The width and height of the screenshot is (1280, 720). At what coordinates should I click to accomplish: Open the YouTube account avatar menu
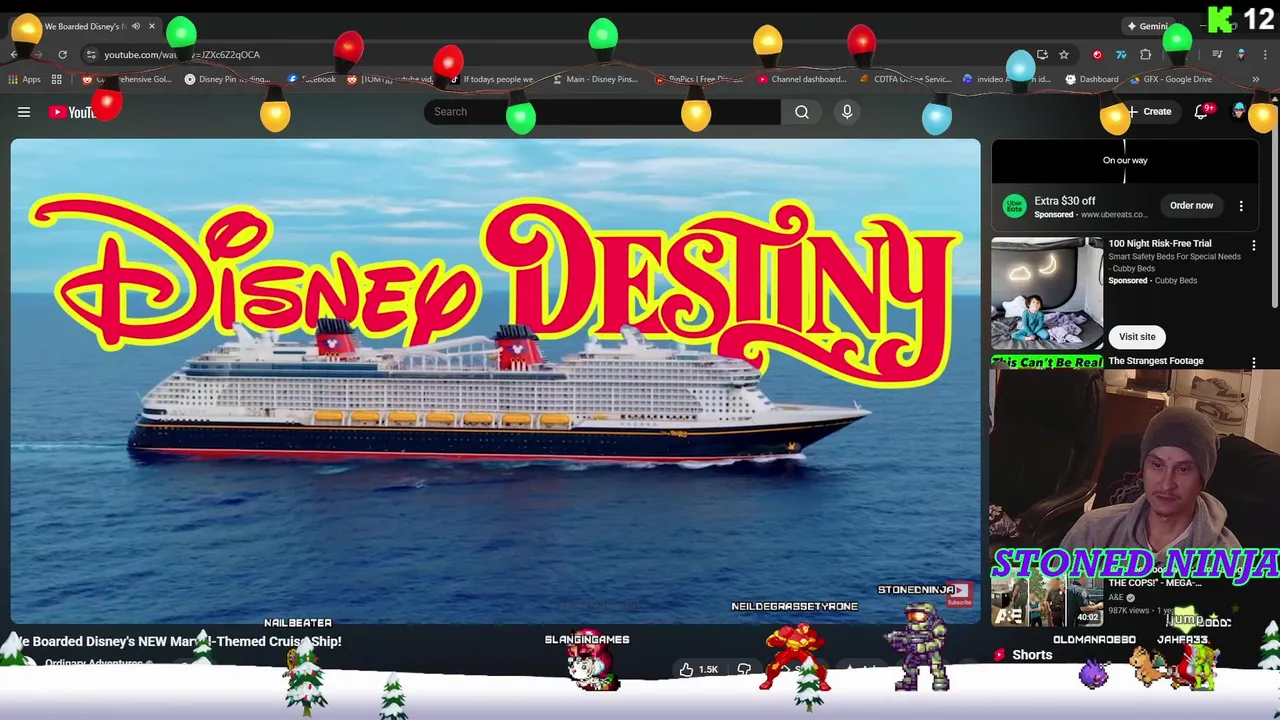point(1239,112)
